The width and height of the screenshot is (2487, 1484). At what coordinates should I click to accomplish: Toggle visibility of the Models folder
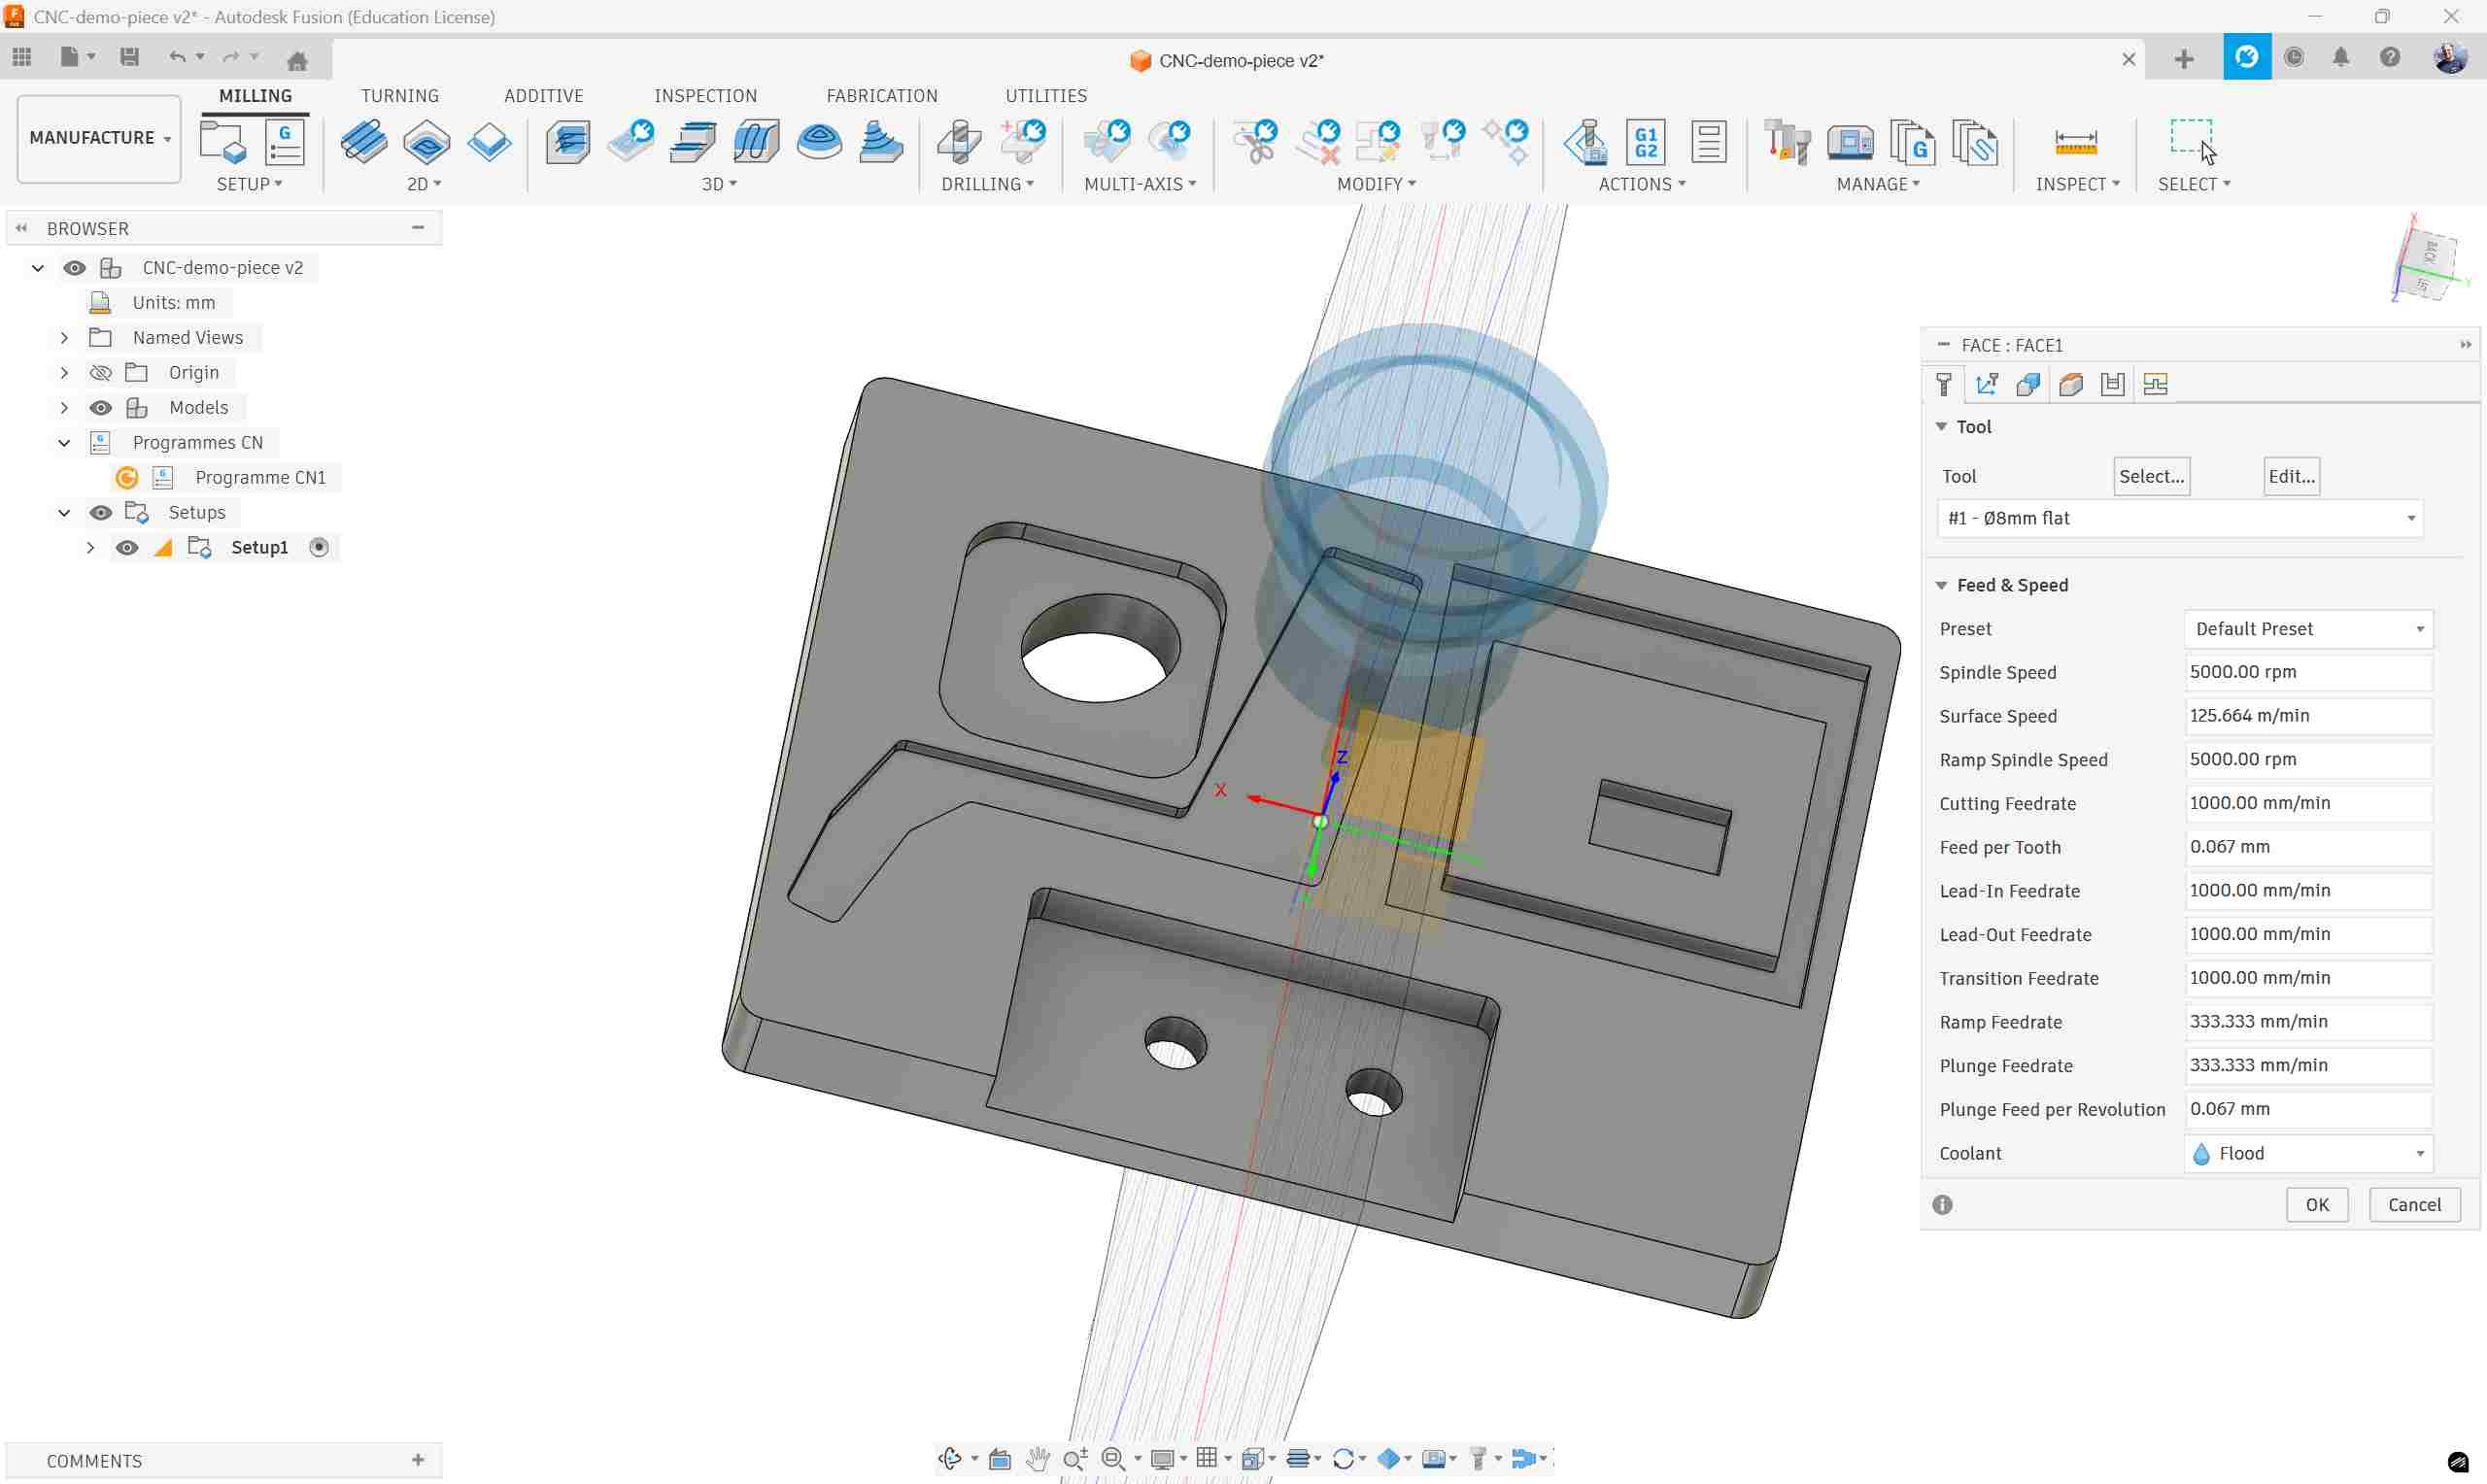click(x=100, y=408)
